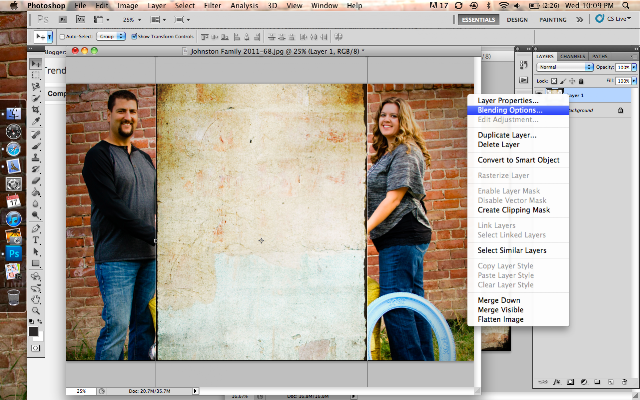Viewport: 640px width, 400px height.
Task: Select the Blur tool
Action: click(36, 203)
